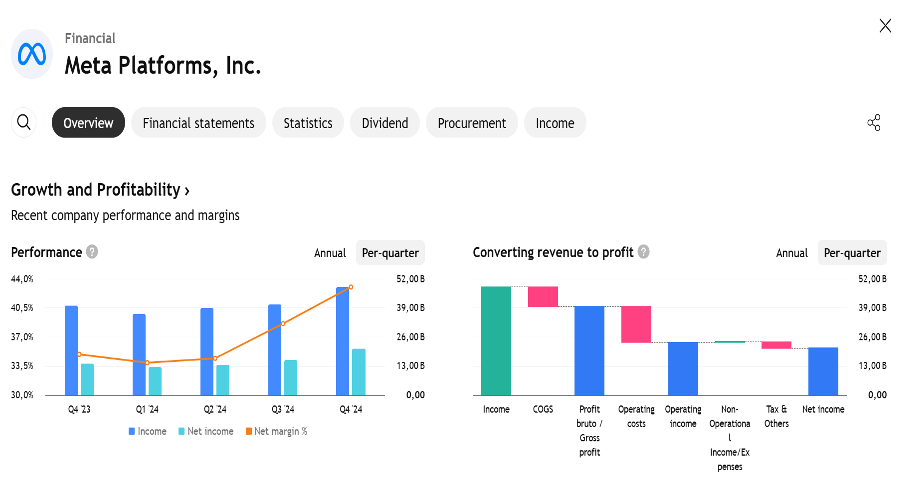Screen dimensions: 906x488
Task: Toggle Net income legend item
Action: [x=206, y=431]
